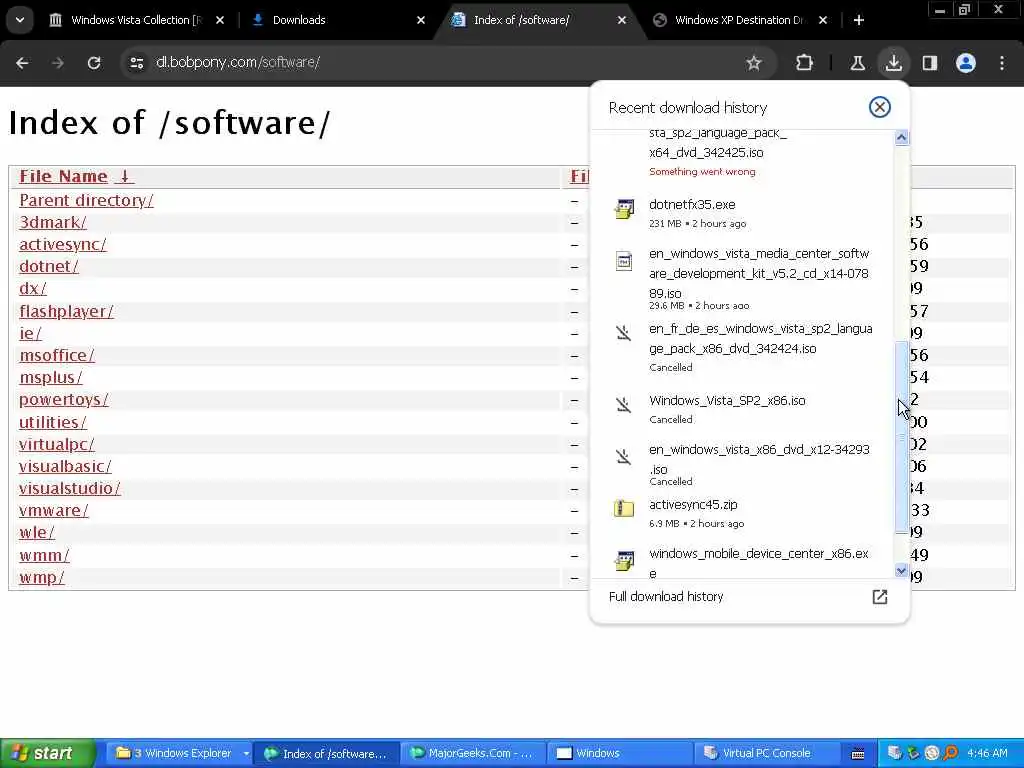Open the wmp/ folder link
This screenshot has width=1024, height=768.
tap(42, 577)
